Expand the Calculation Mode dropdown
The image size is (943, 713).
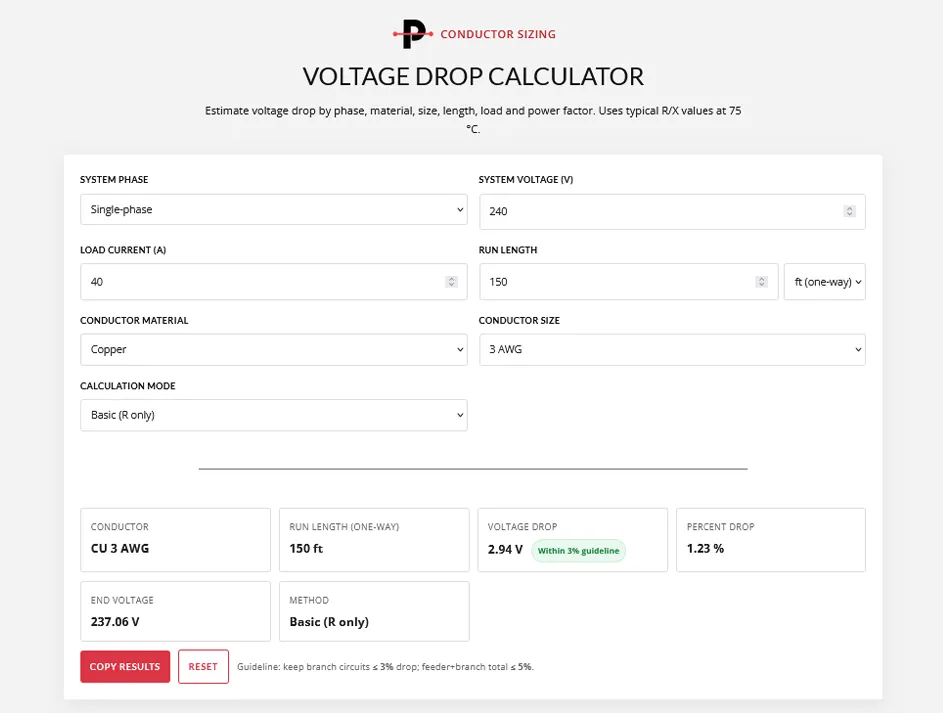[274, 415]
